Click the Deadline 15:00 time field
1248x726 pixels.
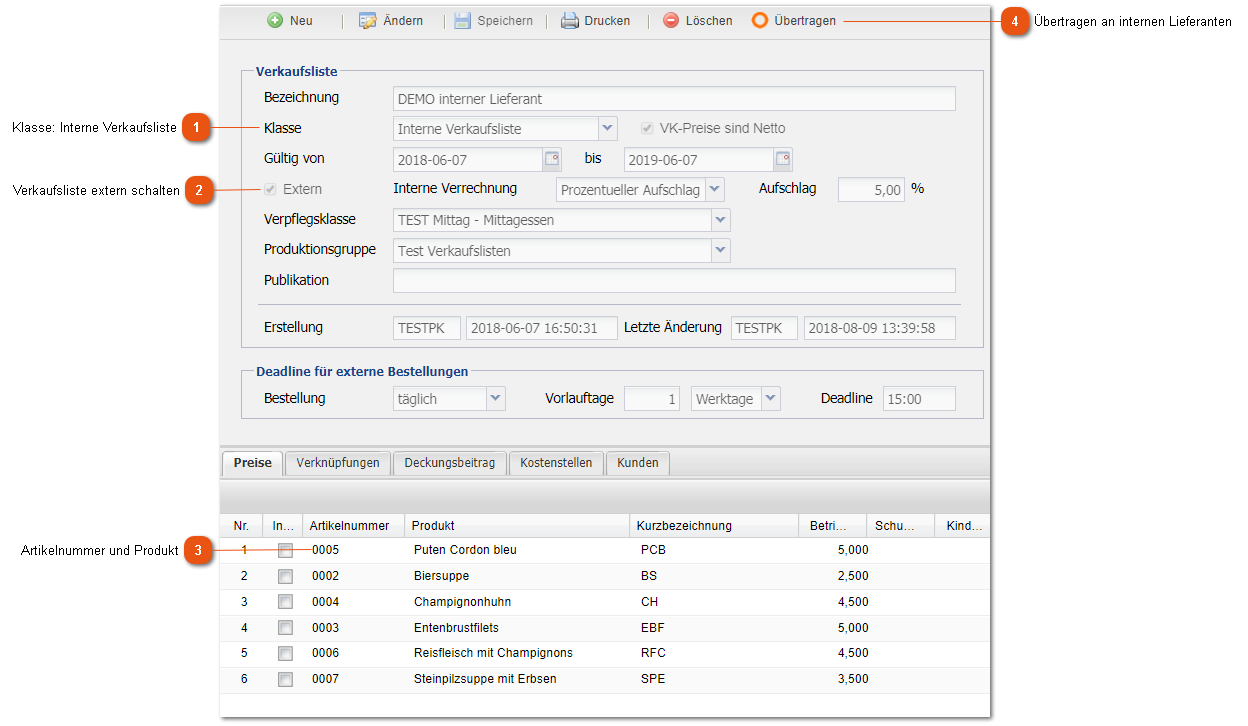[x=919, y=399]
